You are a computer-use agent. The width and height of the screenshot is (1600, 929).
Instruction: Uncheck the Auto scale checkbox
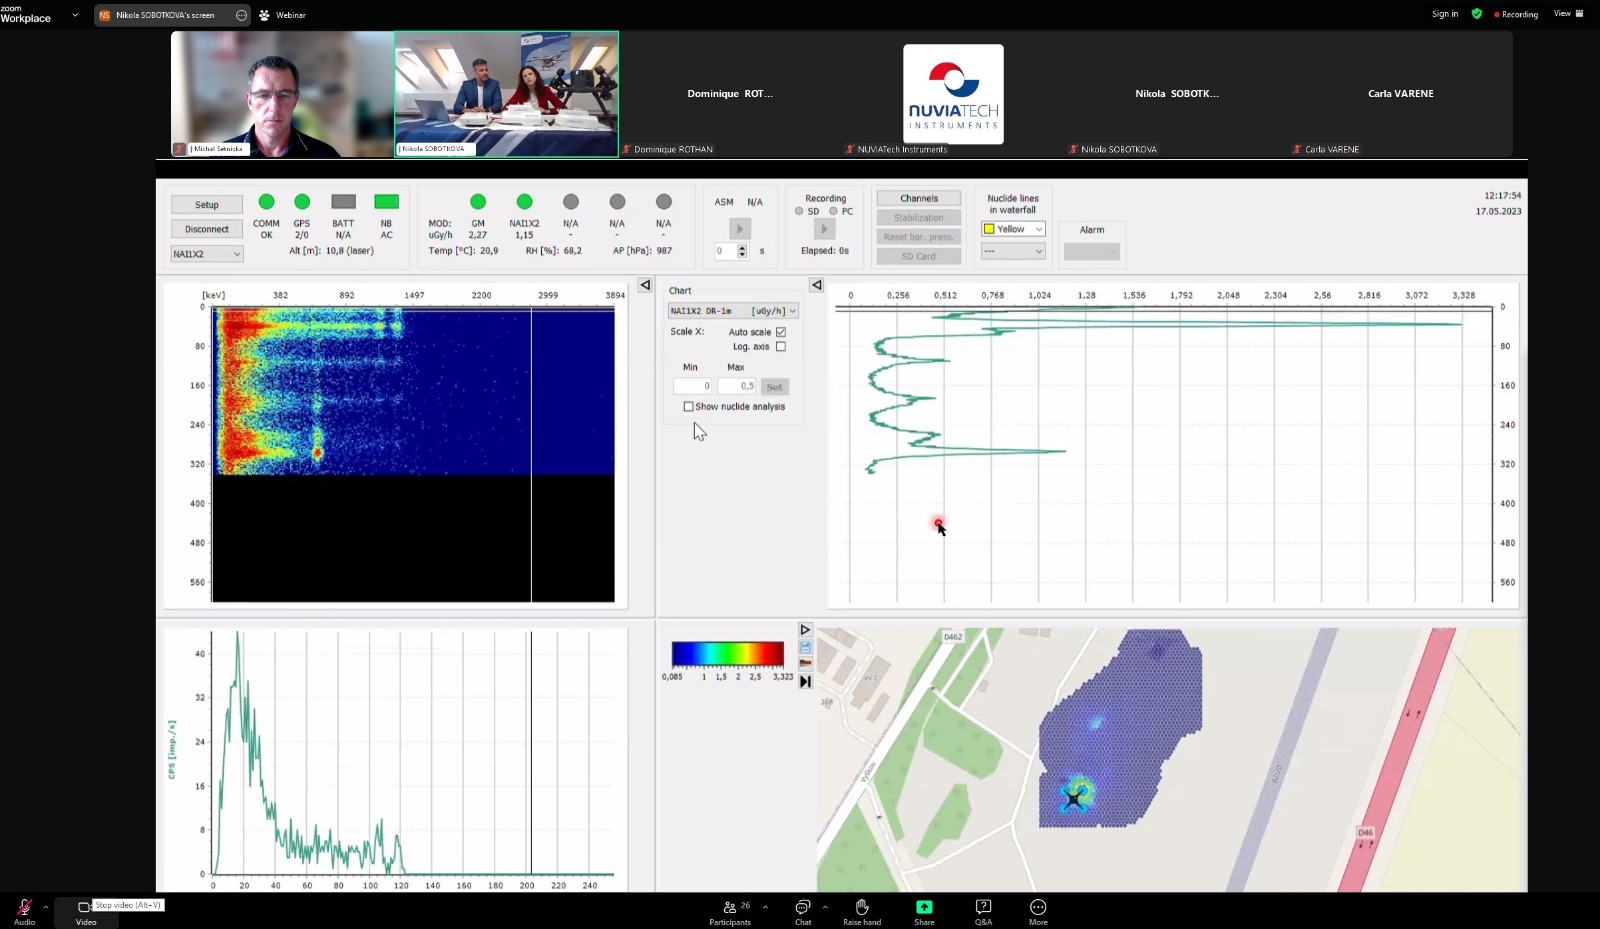[781, 332]
